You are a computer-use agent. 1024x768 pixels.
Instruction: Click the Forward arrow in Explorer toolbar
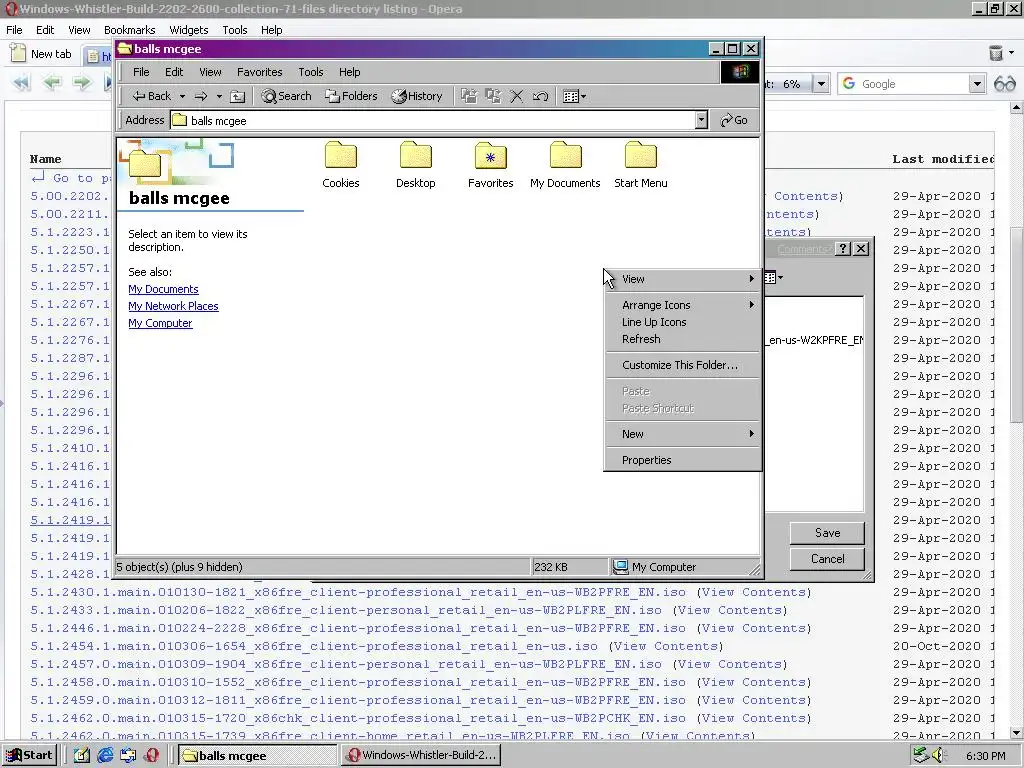[x=201, y=96]
